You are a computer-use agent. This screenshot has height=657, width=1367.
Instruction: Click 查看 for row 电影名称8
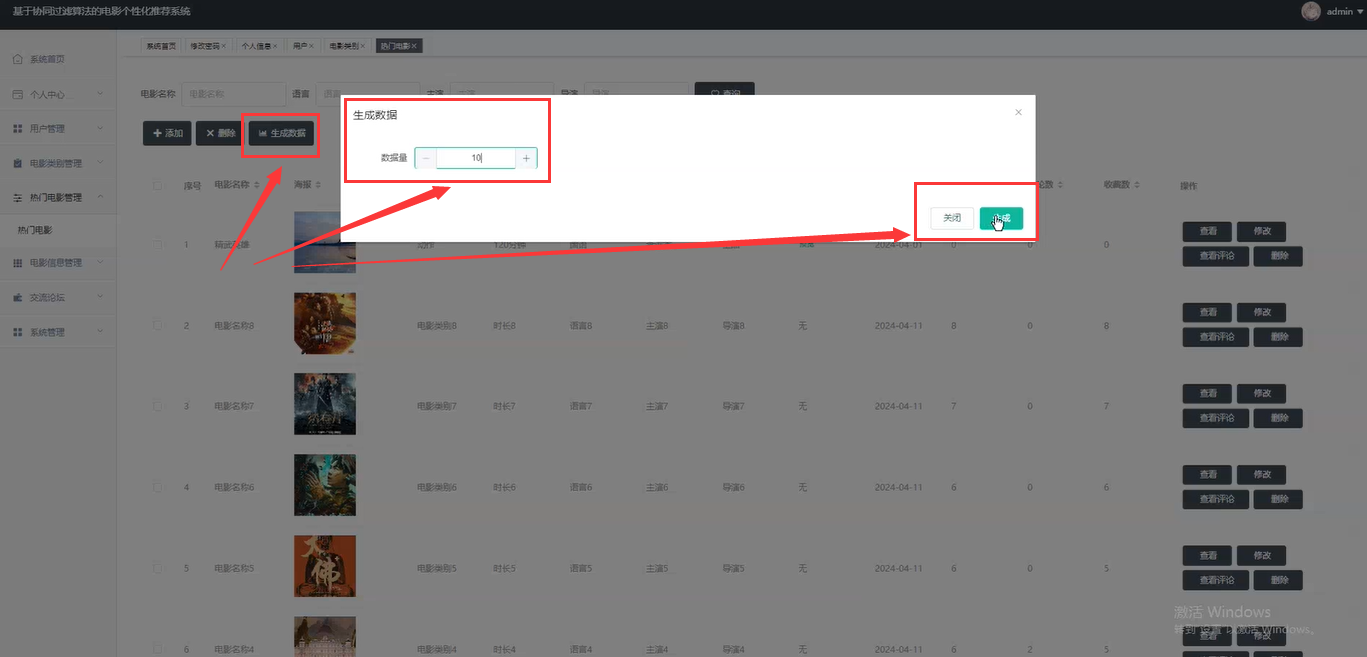(x=1208, y=312)
